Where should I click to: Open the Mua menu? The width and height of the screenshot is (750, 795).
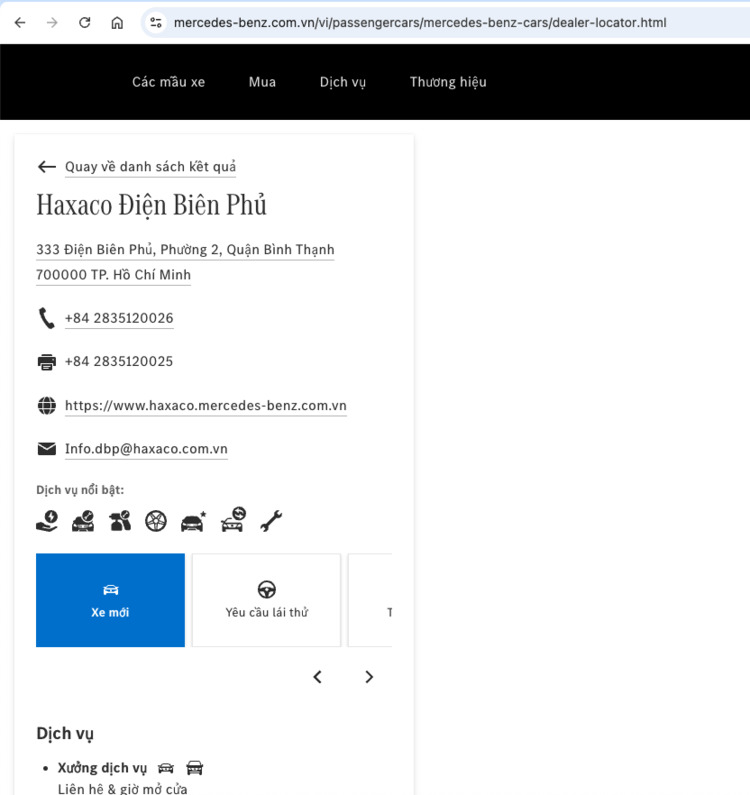coord(262,82)
